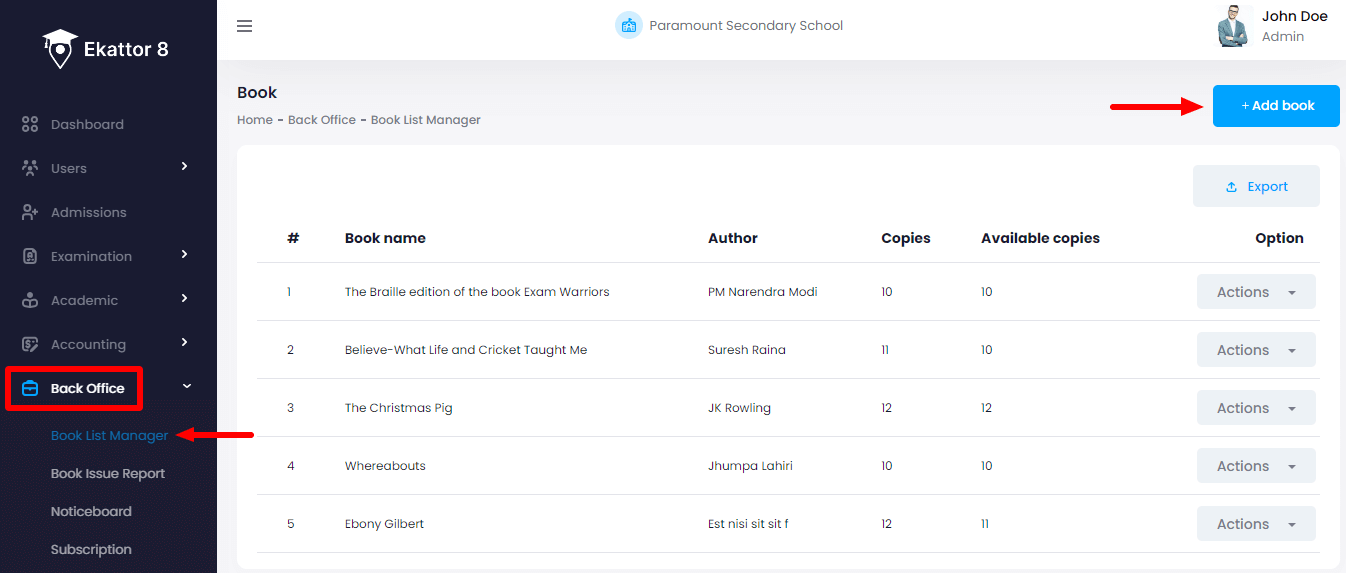Export the book list
Screen dimensions: 1346x573
[x=1256, y=187]
